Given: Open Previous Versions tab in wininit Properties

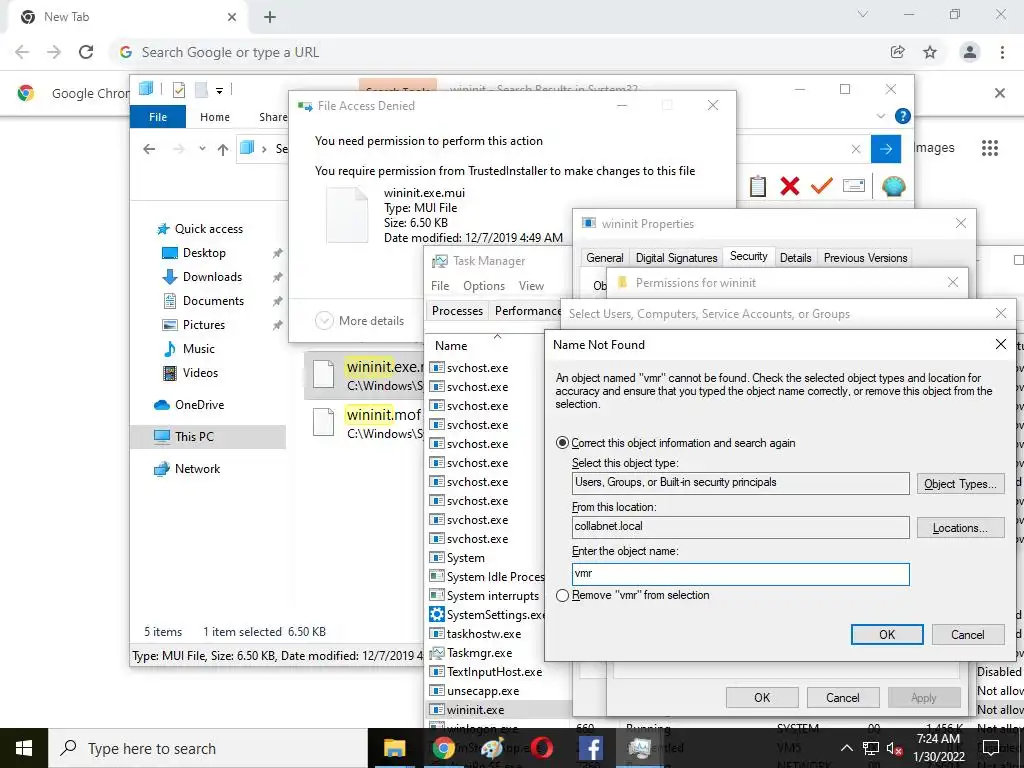Looking at the screenshot, I should (x=865, y=258).
